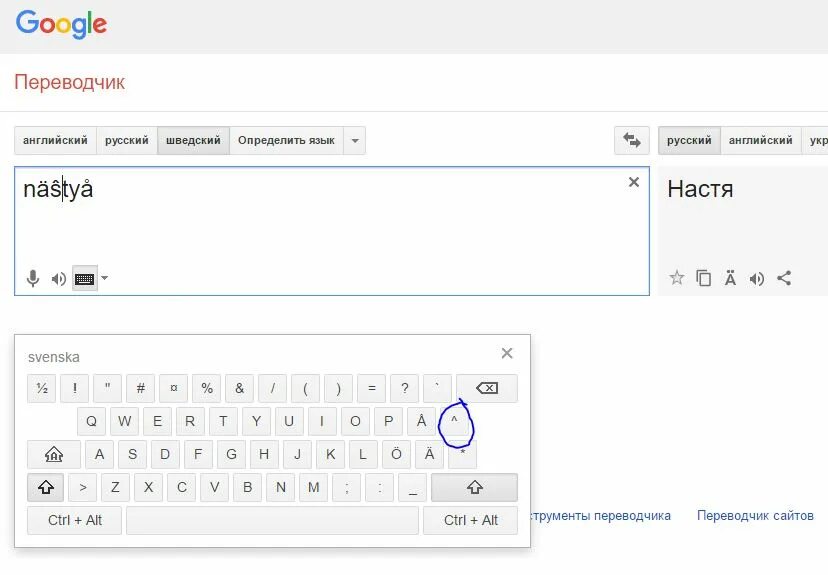Open the Google logo homepage

[x=61, y=24]
